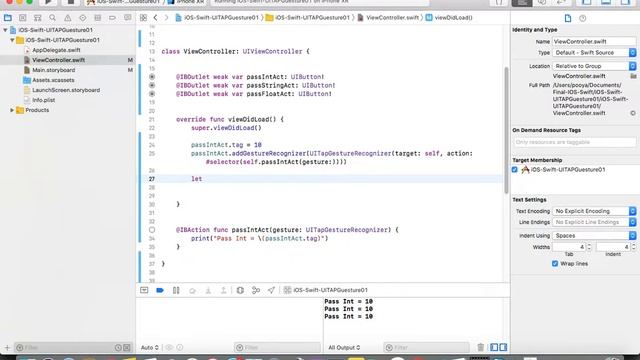Click the Add button in navigator footer
The width and height of the screenshot is (640, 360).
(7, 348)
